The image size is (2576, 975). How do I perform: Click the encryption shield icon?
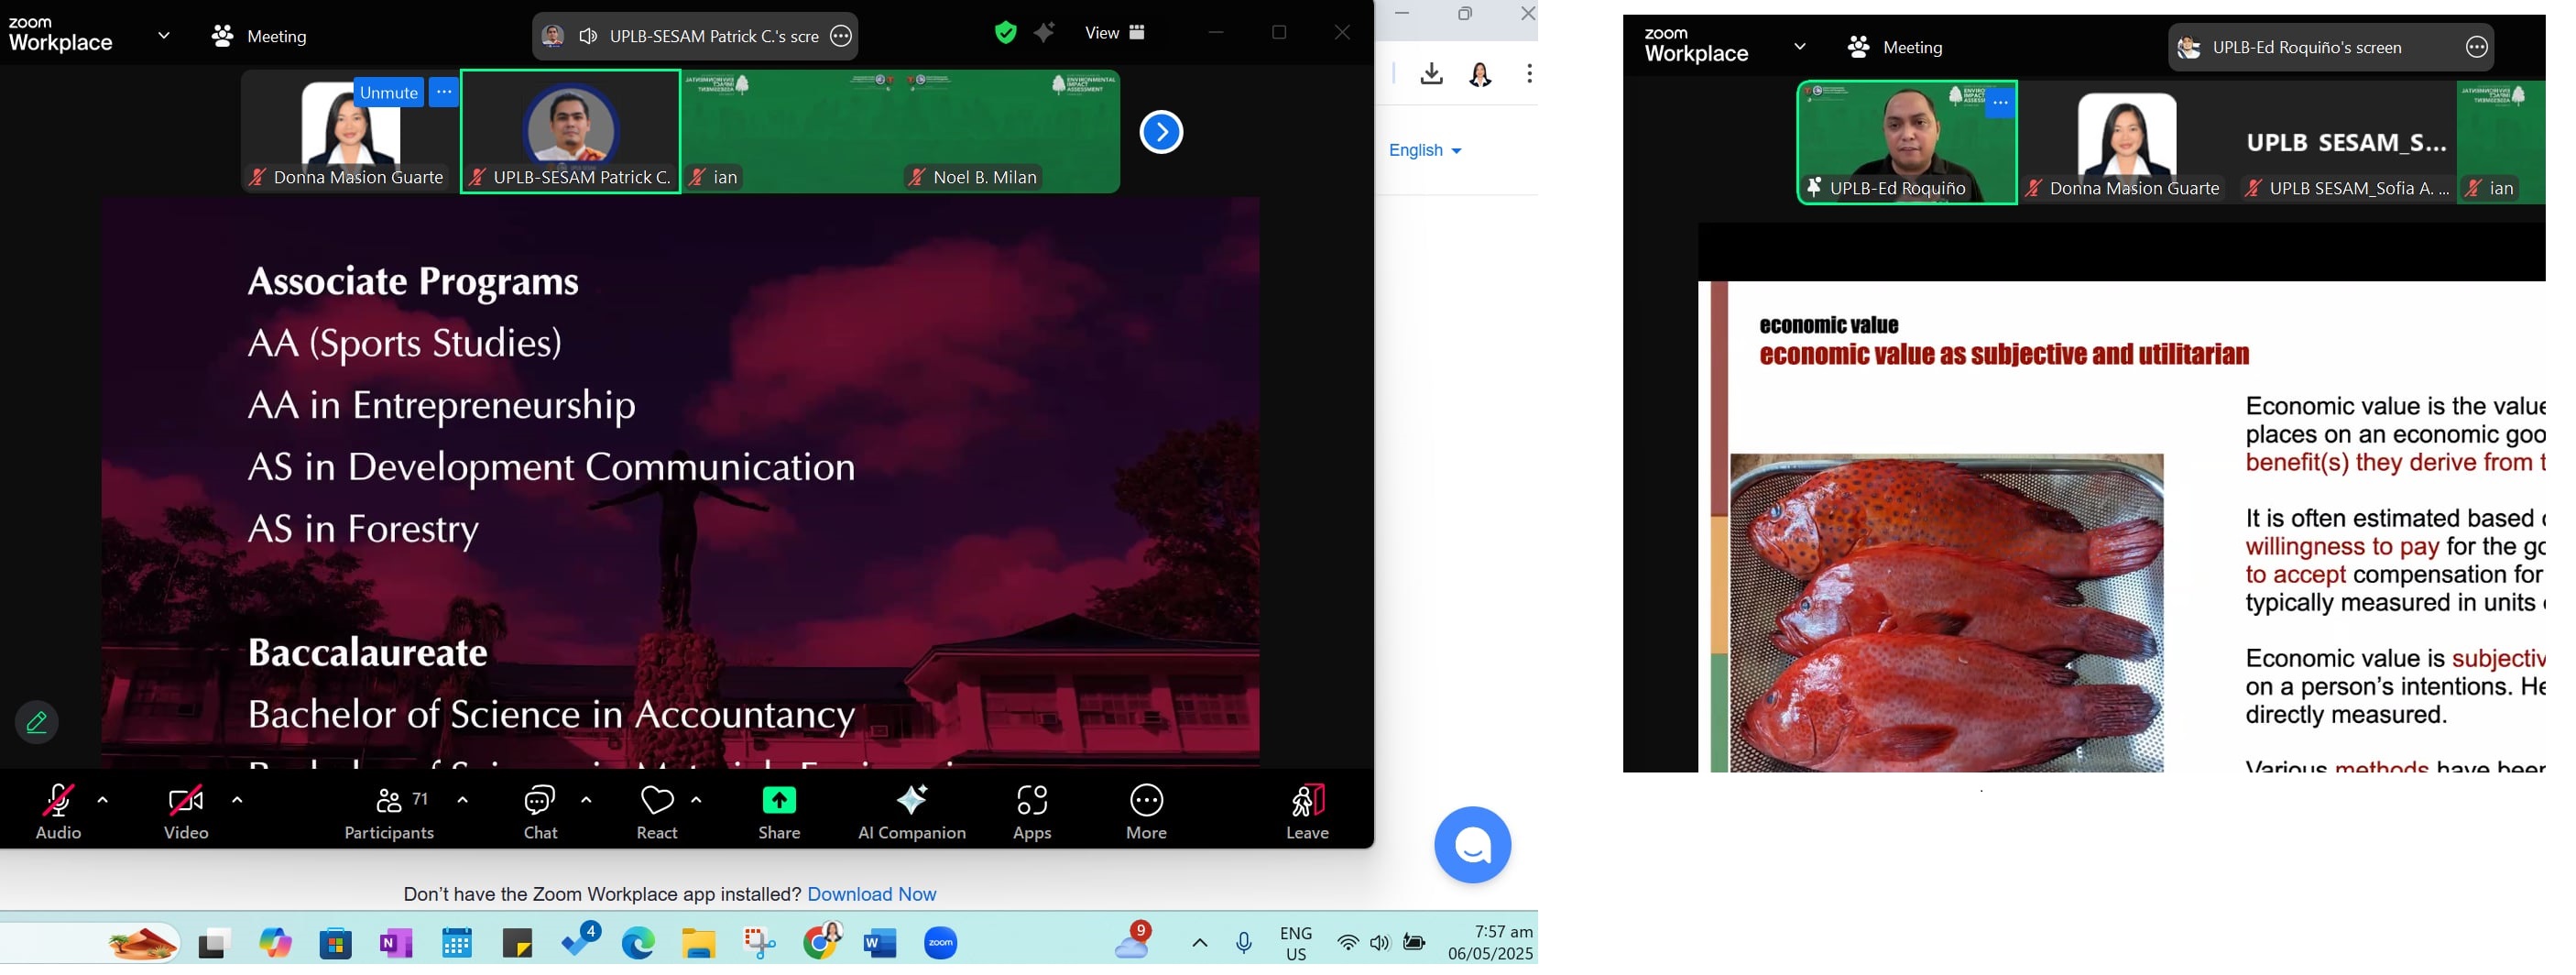click(1005, 33)
